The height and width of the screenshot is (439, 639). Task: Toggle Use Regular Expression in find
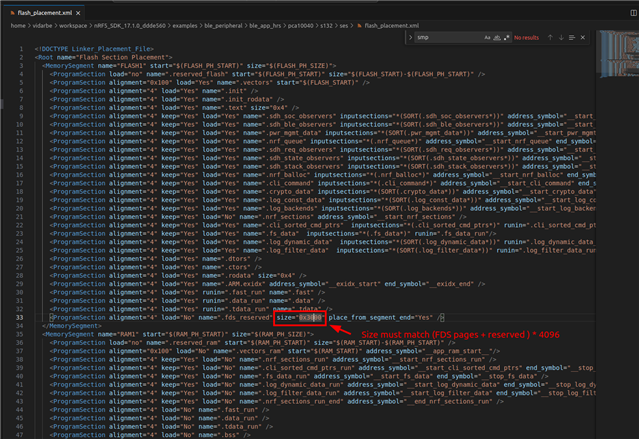coord(506,36)
